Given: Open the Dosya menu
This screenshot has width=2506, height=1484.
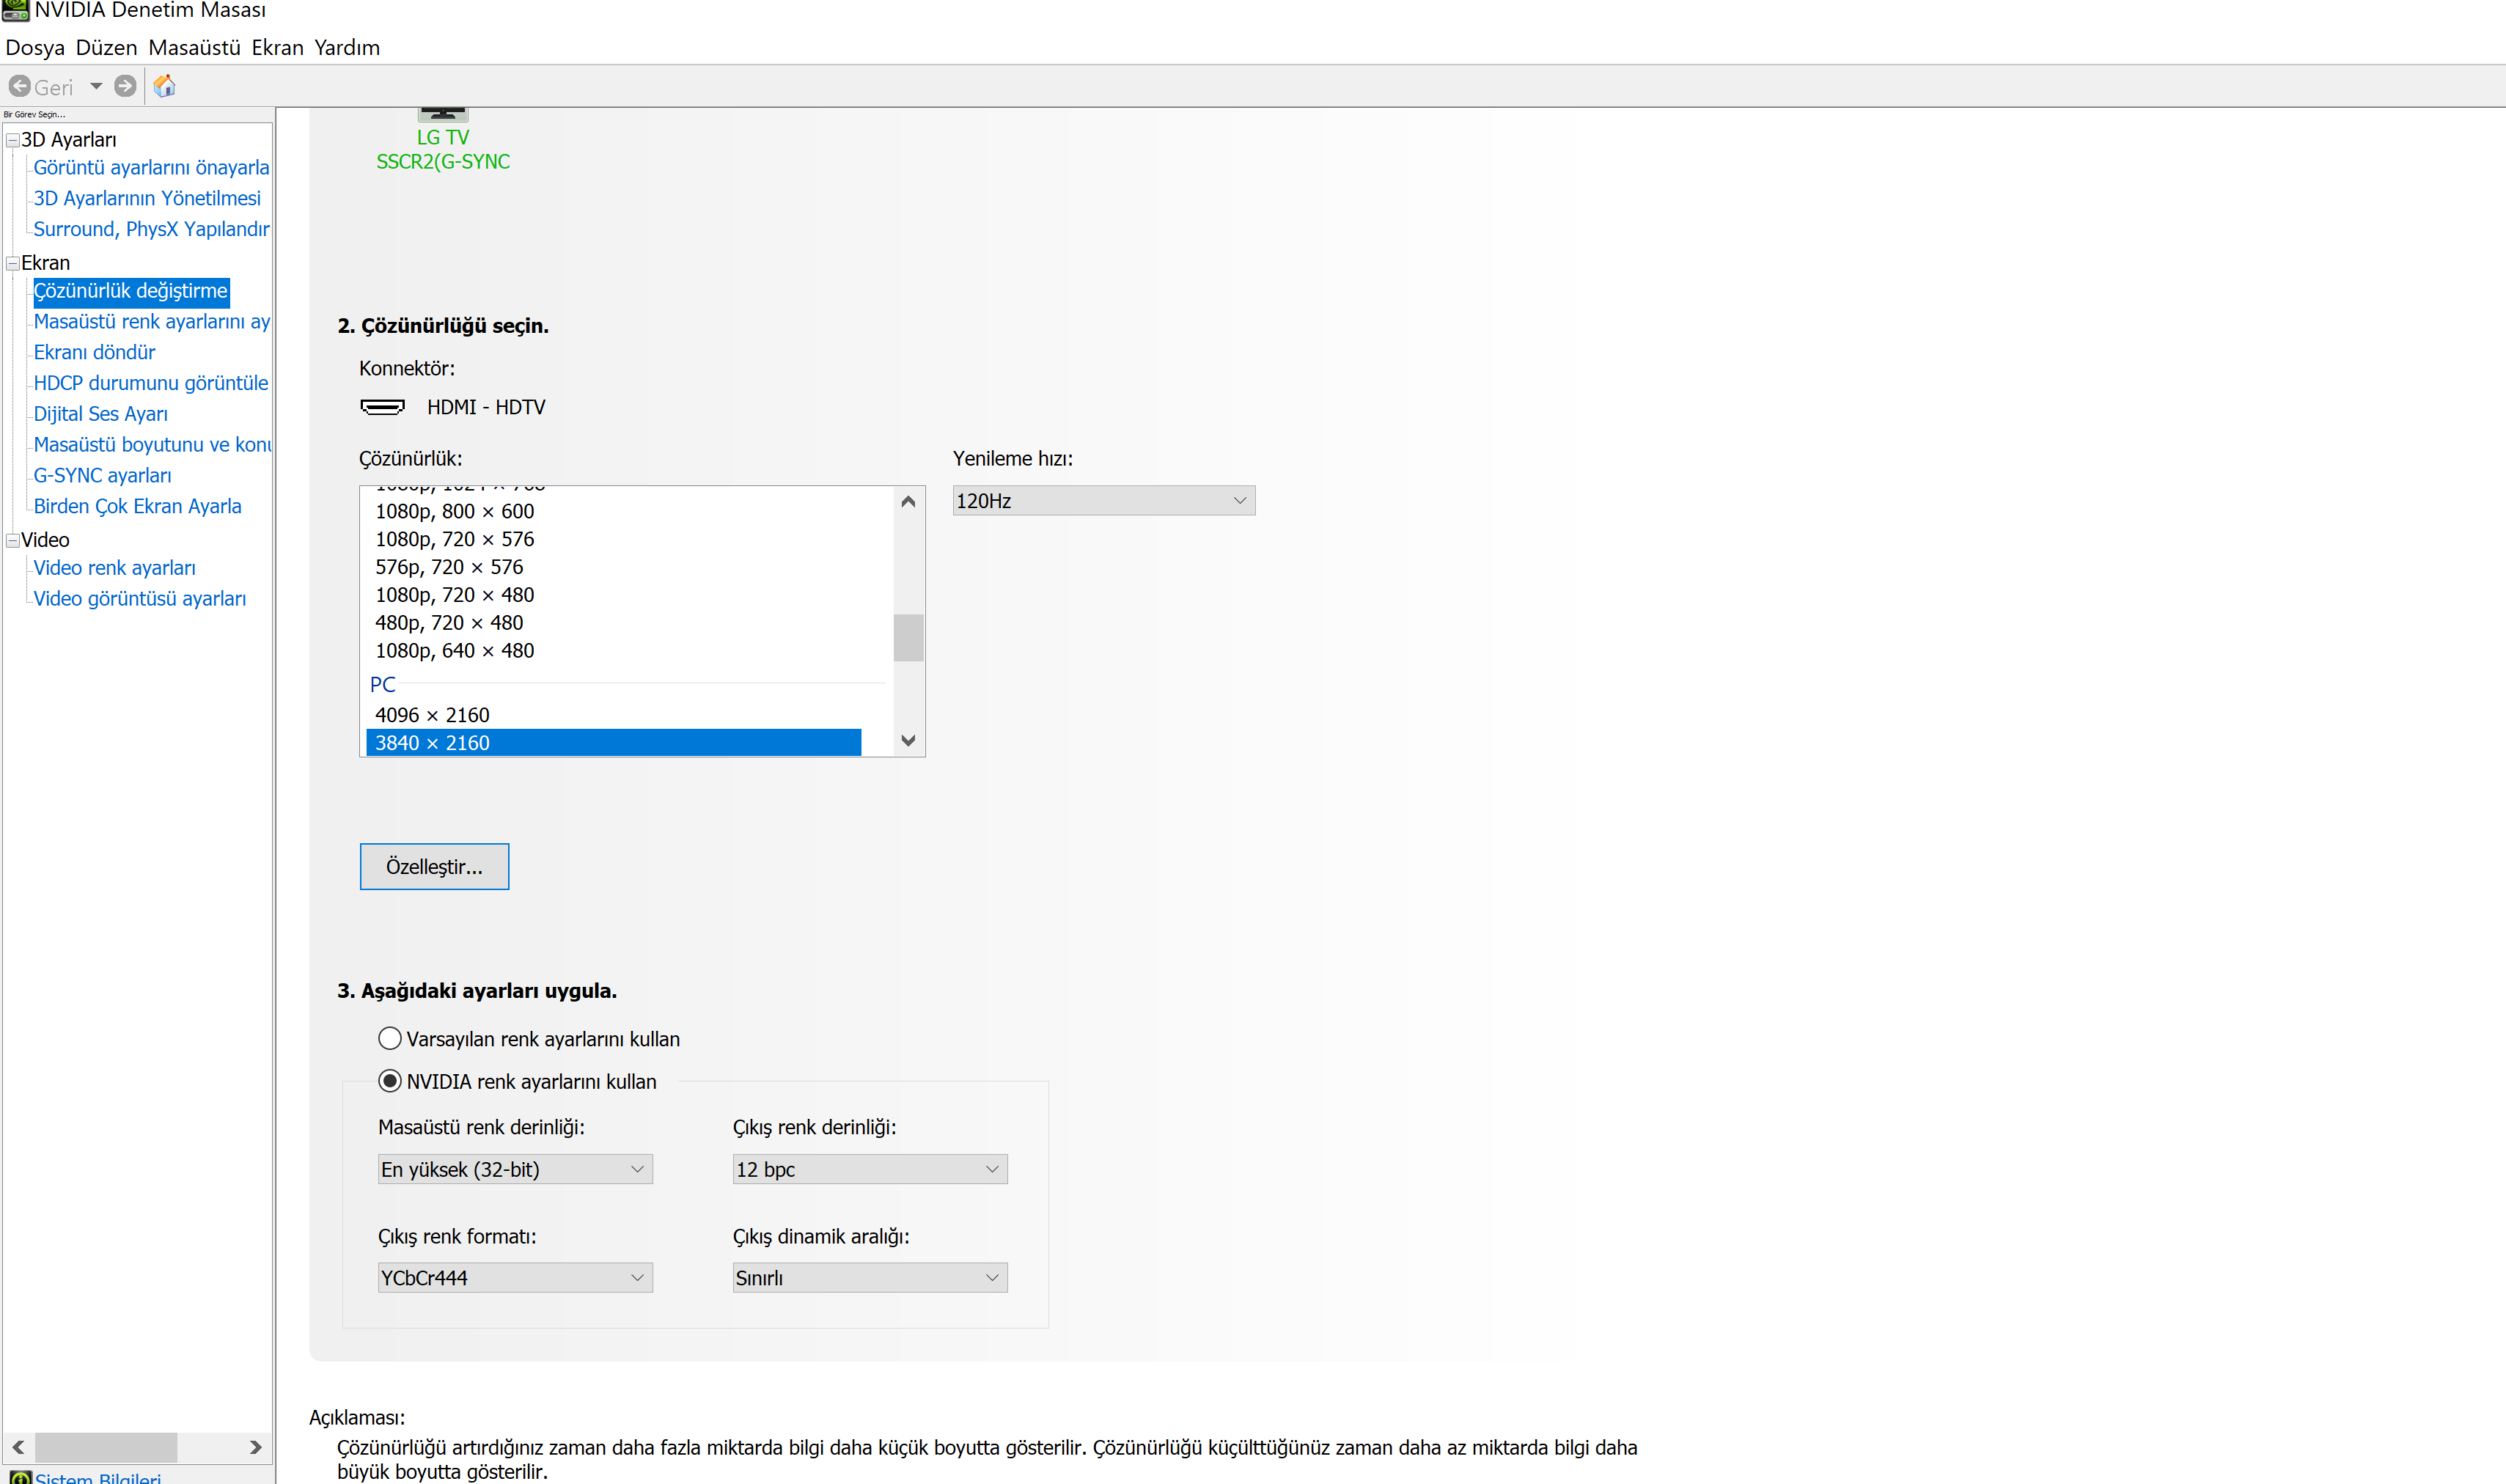Looking at the screenshot, I should click(x=35, y=47).
